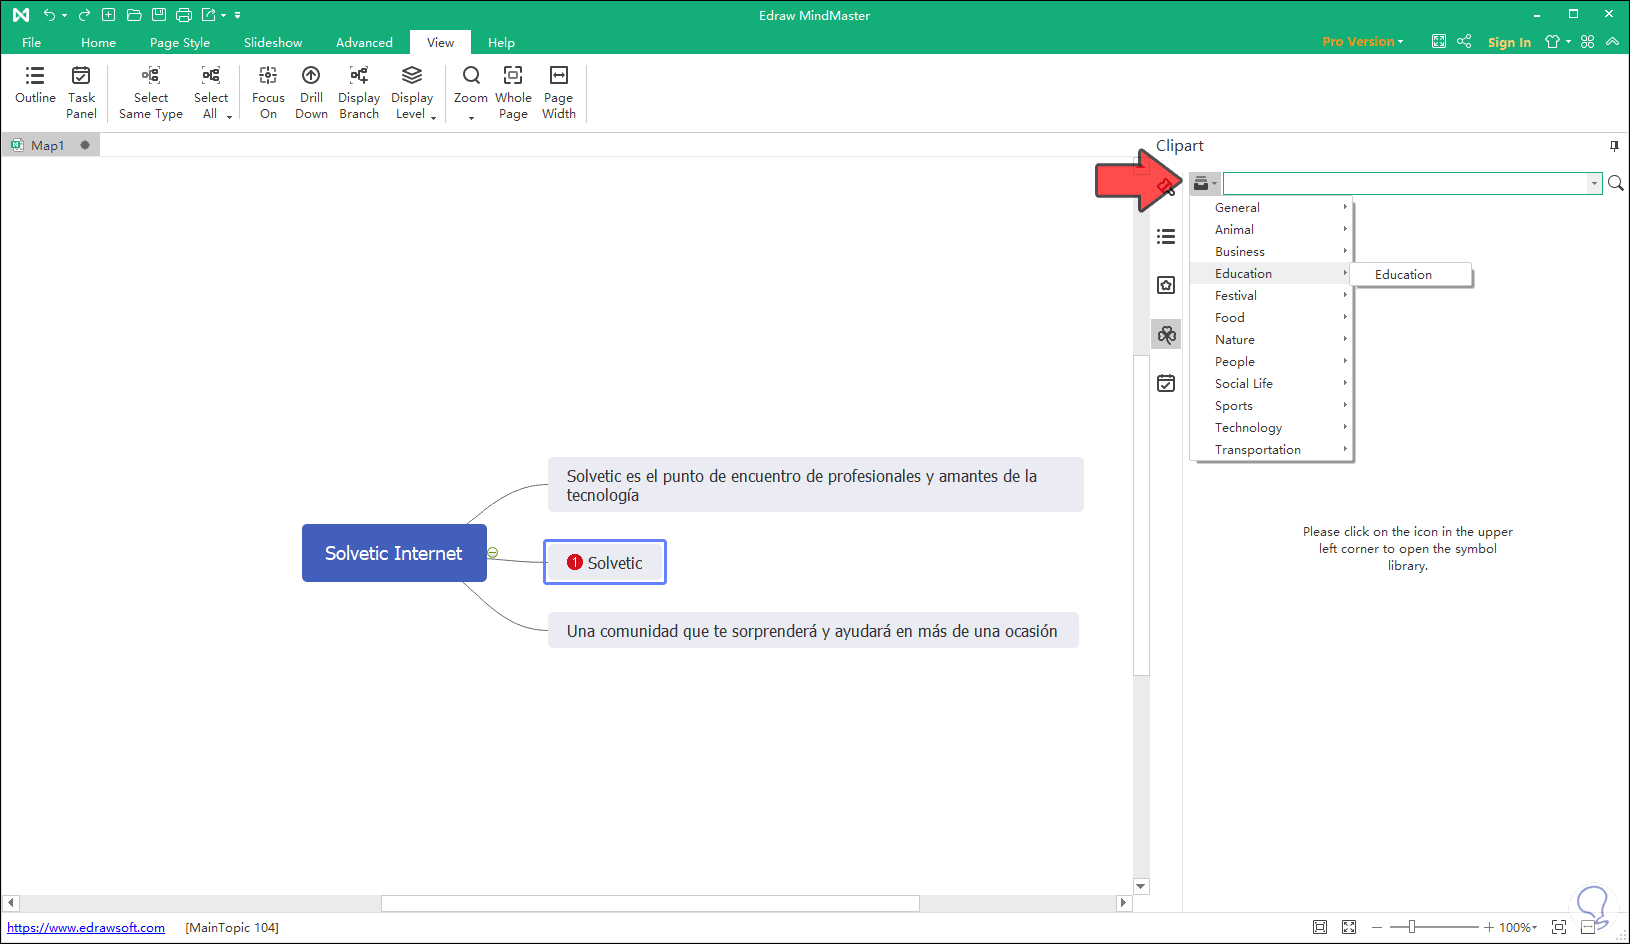
Task: Click the share icon beside Sign In
Action: click(1464, 42)
